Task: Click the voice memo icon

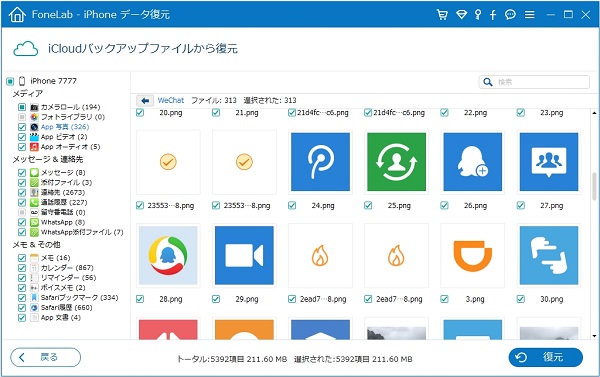Action: pos(34,288)
